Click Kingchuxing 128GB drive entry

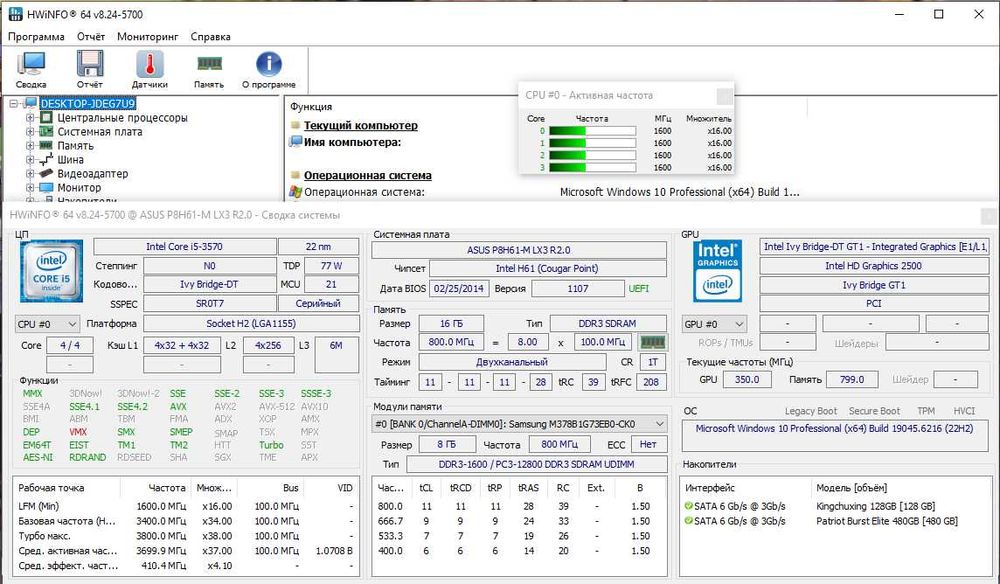876,506
